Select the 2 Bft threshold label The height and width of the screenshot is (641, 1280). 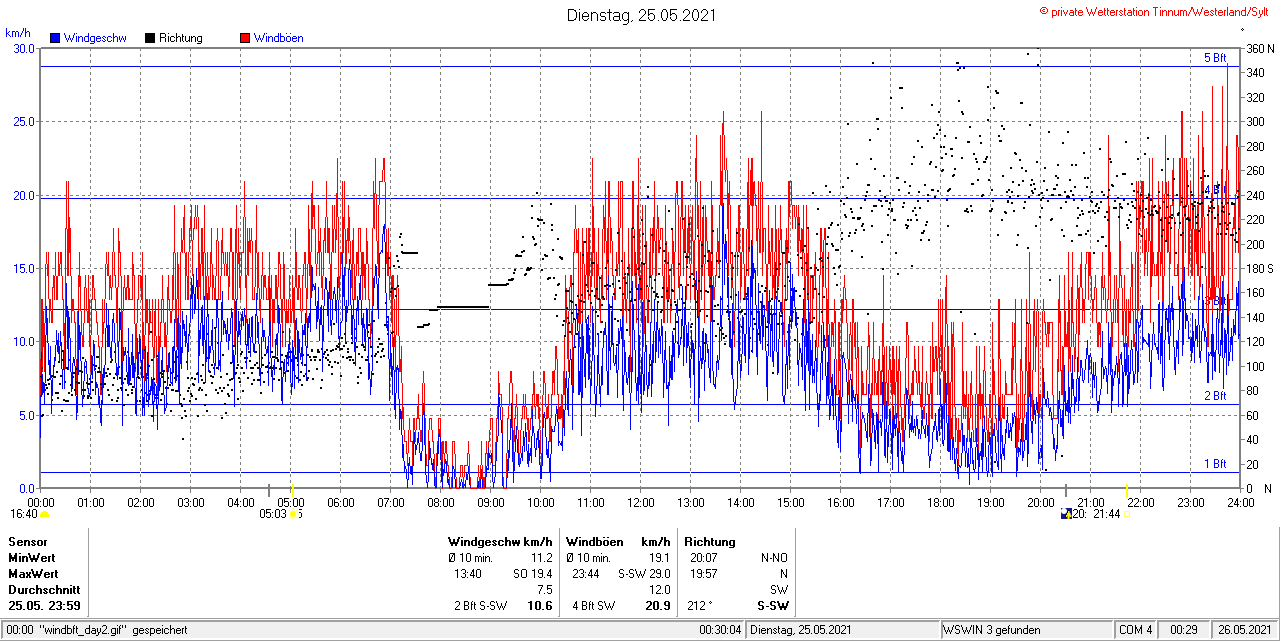pyautogui.click(x=1214, y=396)
